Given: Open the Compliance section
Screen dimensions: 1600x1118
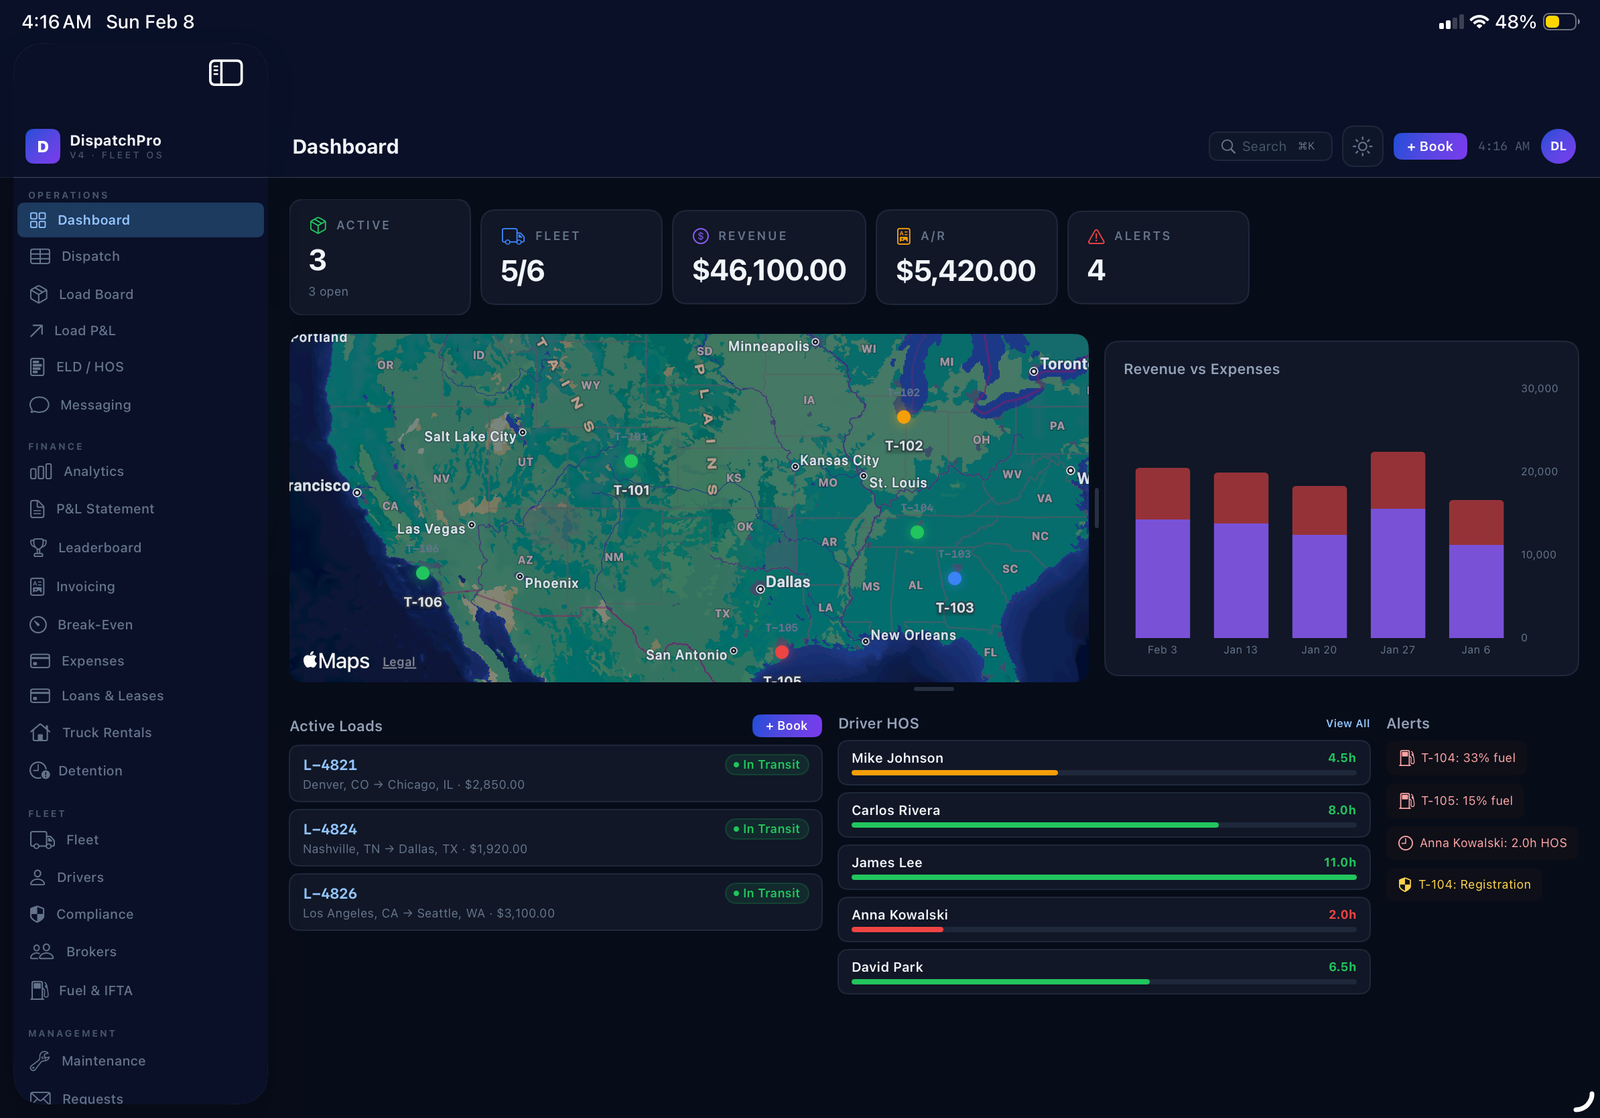Looking at the screenshot, I should click(97, 914).
